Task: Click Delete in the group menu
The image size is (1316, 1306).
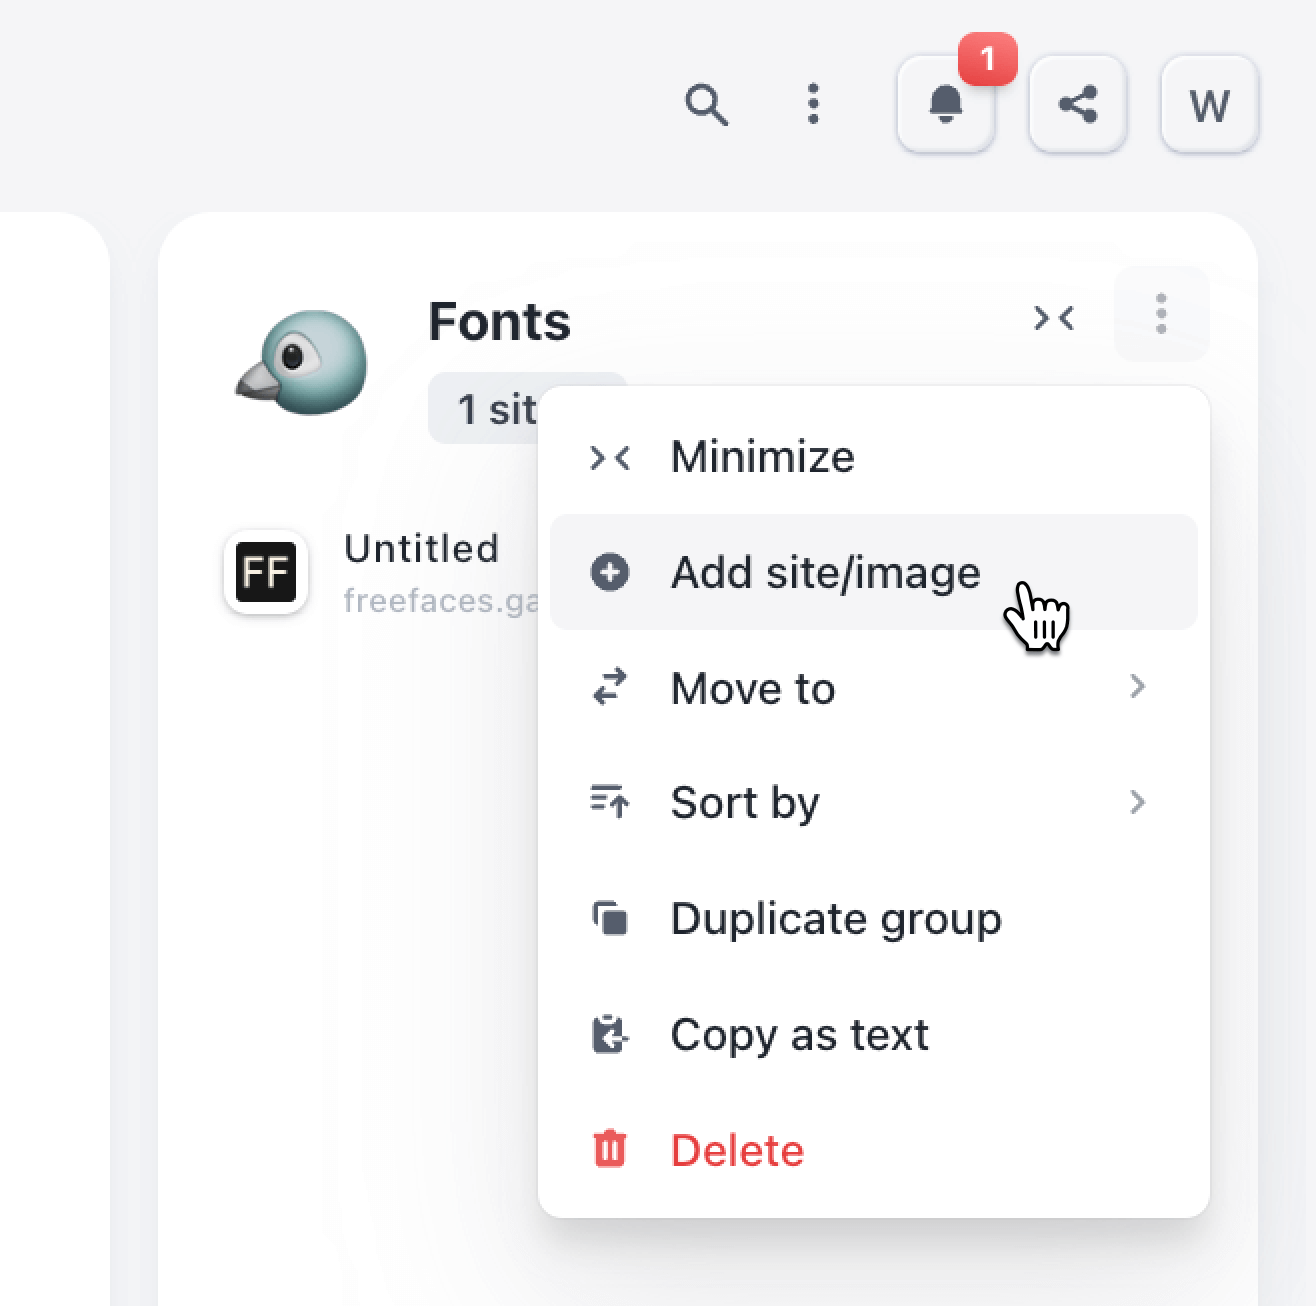Action: point(874,1150)
